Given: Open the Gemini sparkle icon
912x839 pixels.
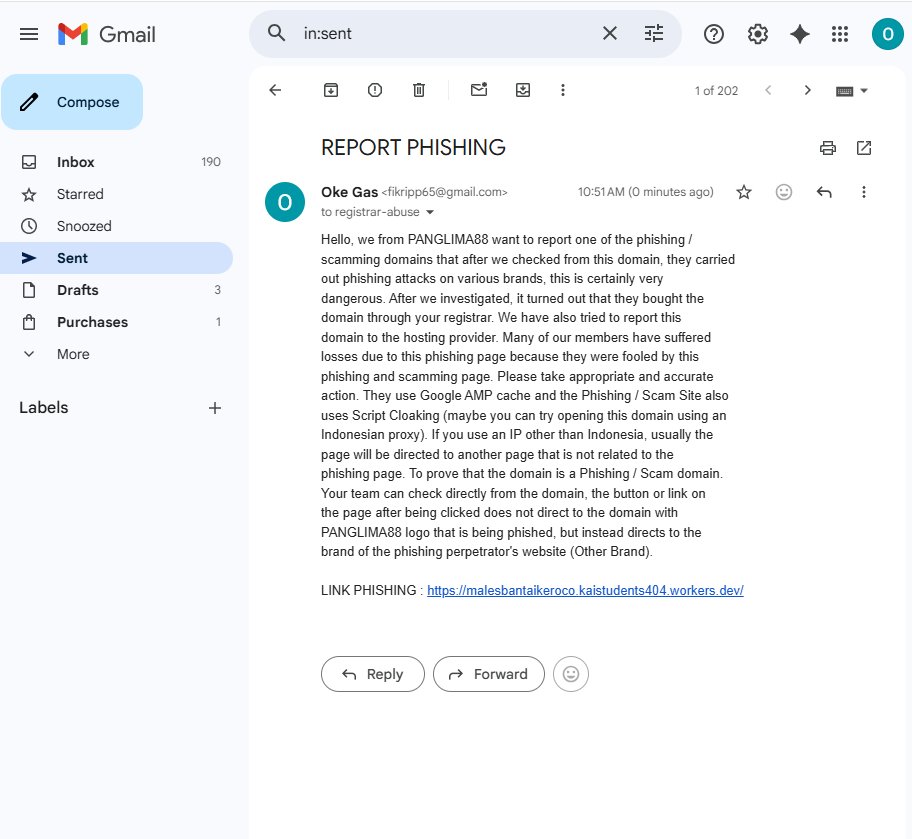Looking at the screenshot, I should click(800, 34).
